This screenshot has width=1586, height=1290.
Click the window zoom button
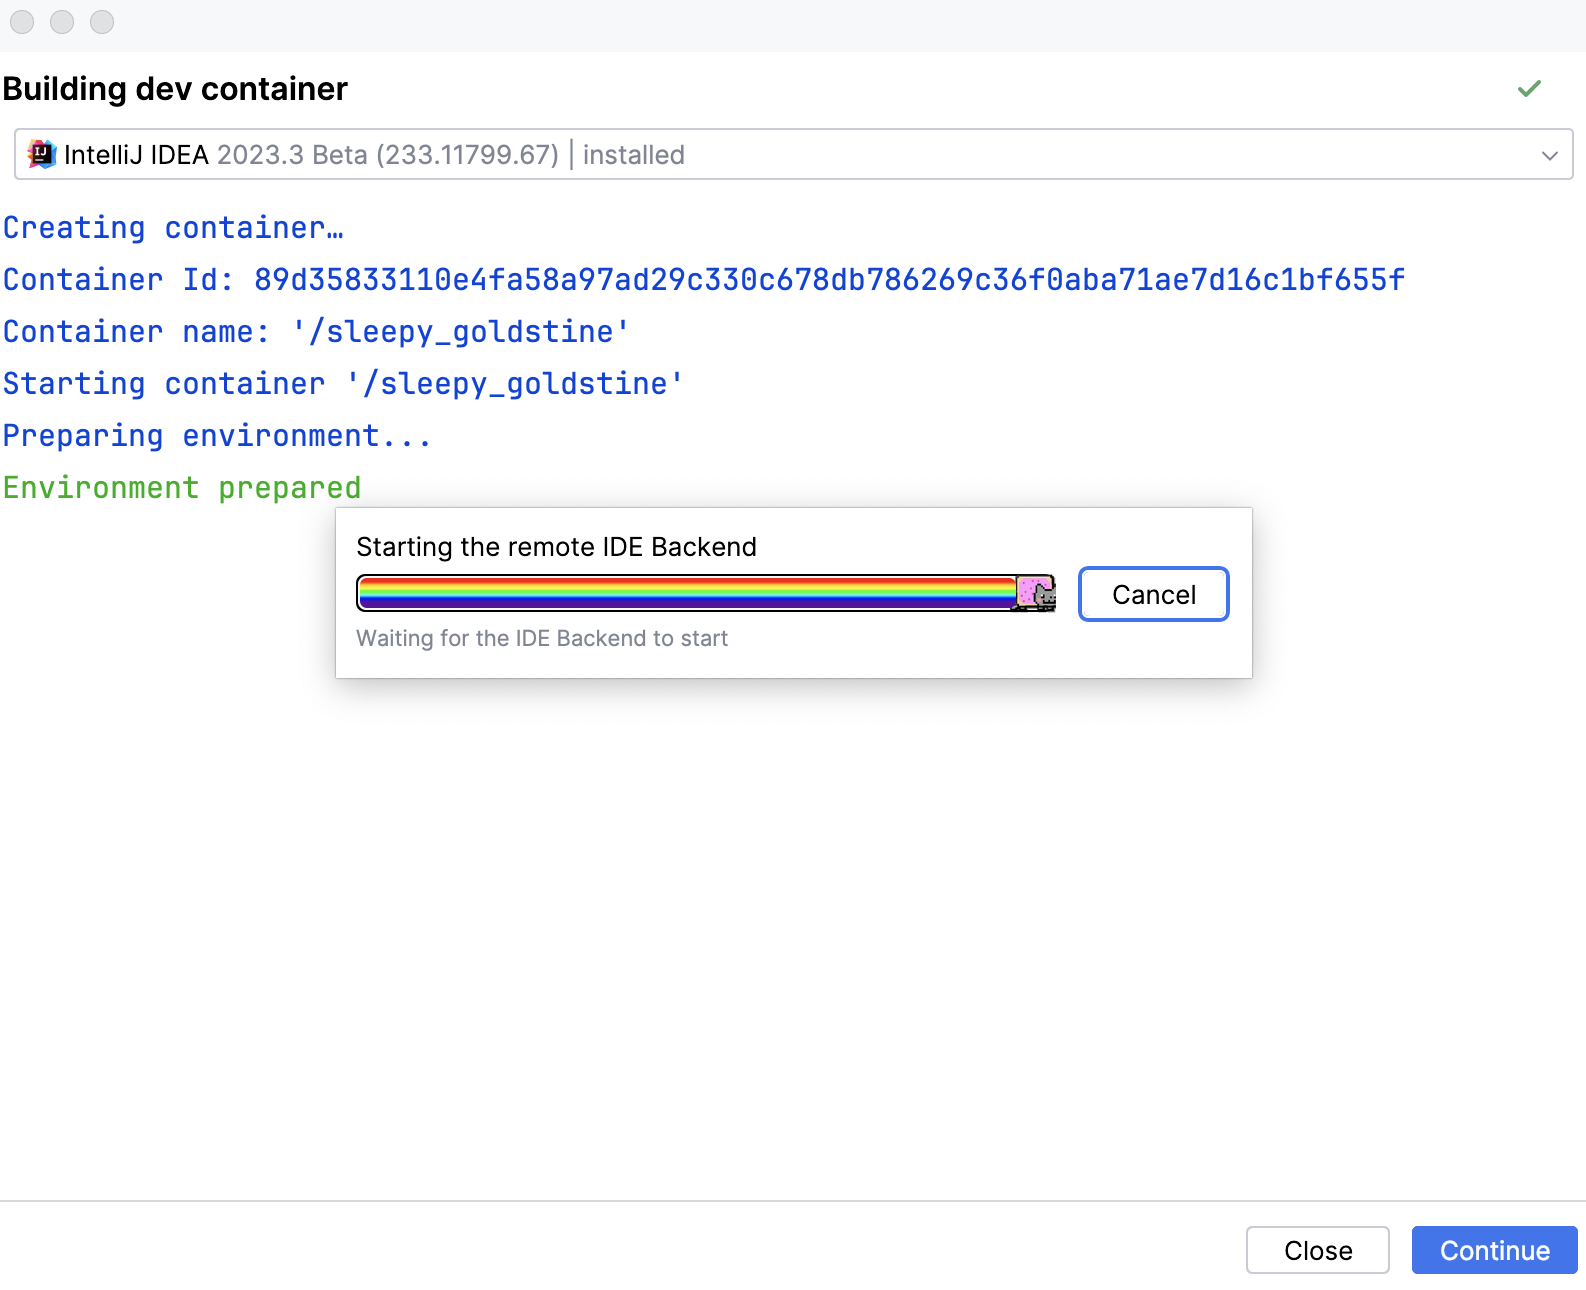[102, 22]
